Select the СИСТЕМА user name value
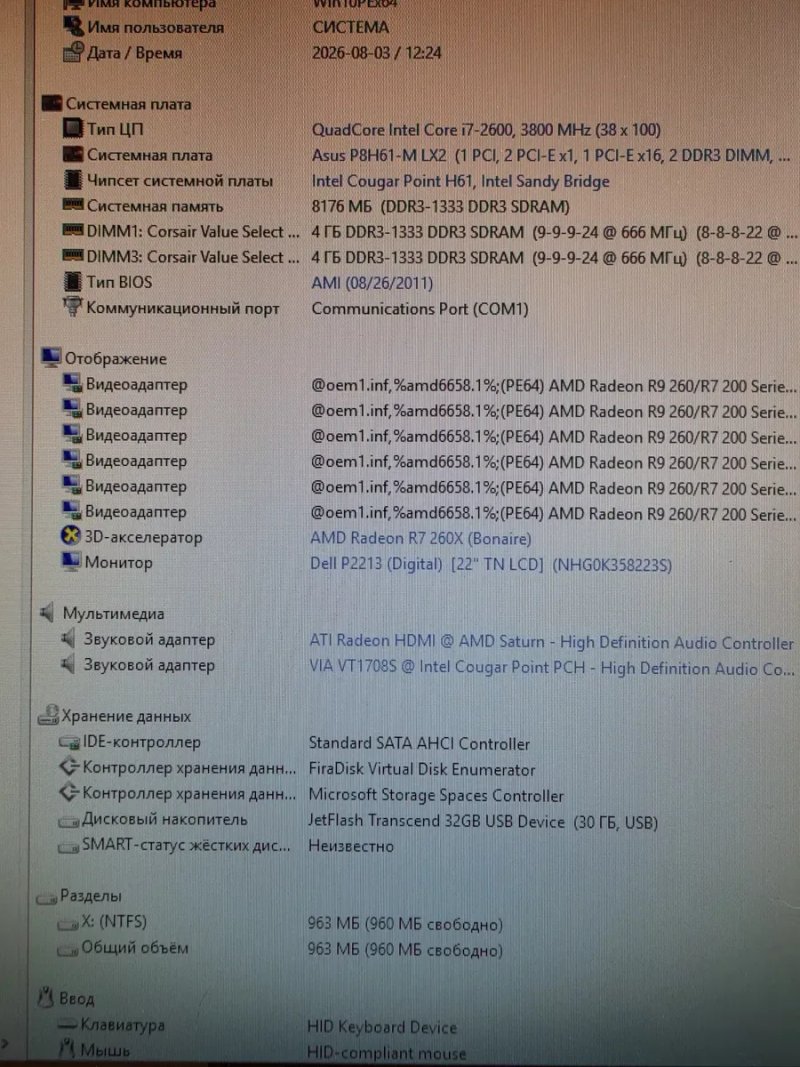Image resolution: width=800 pixels, height=1067 pixels. [x=350, y=27]
